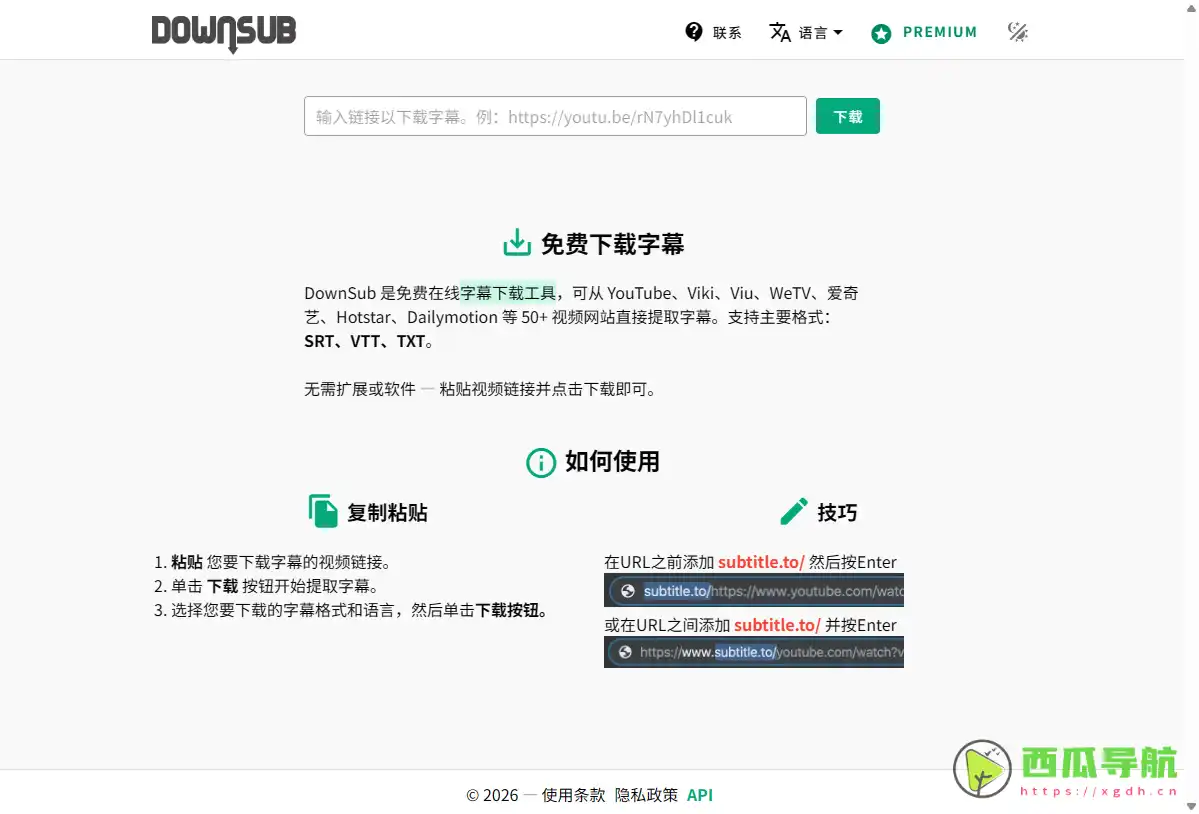Screen dimensions: 1199x814
Task: Click the copy-paste icon beside 复制粘贴
Action: (x=323, y=511)
